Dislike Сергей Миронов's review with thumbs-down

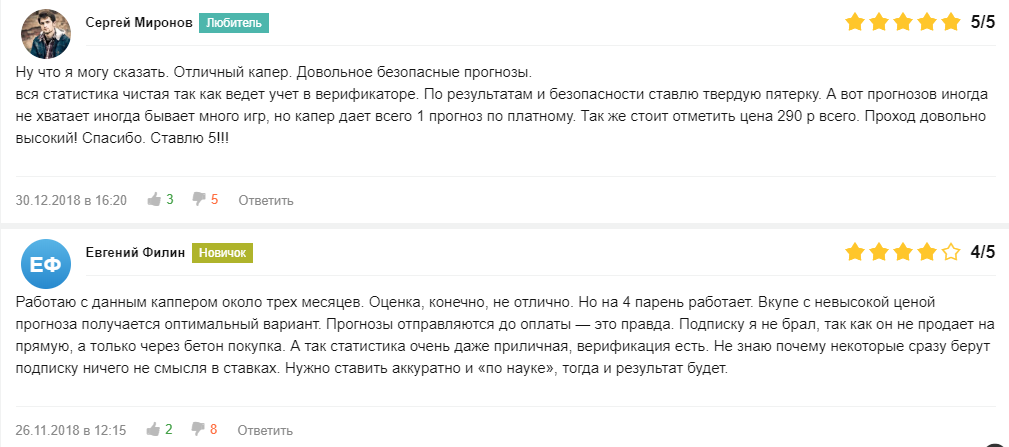click(x=198, y=200)
